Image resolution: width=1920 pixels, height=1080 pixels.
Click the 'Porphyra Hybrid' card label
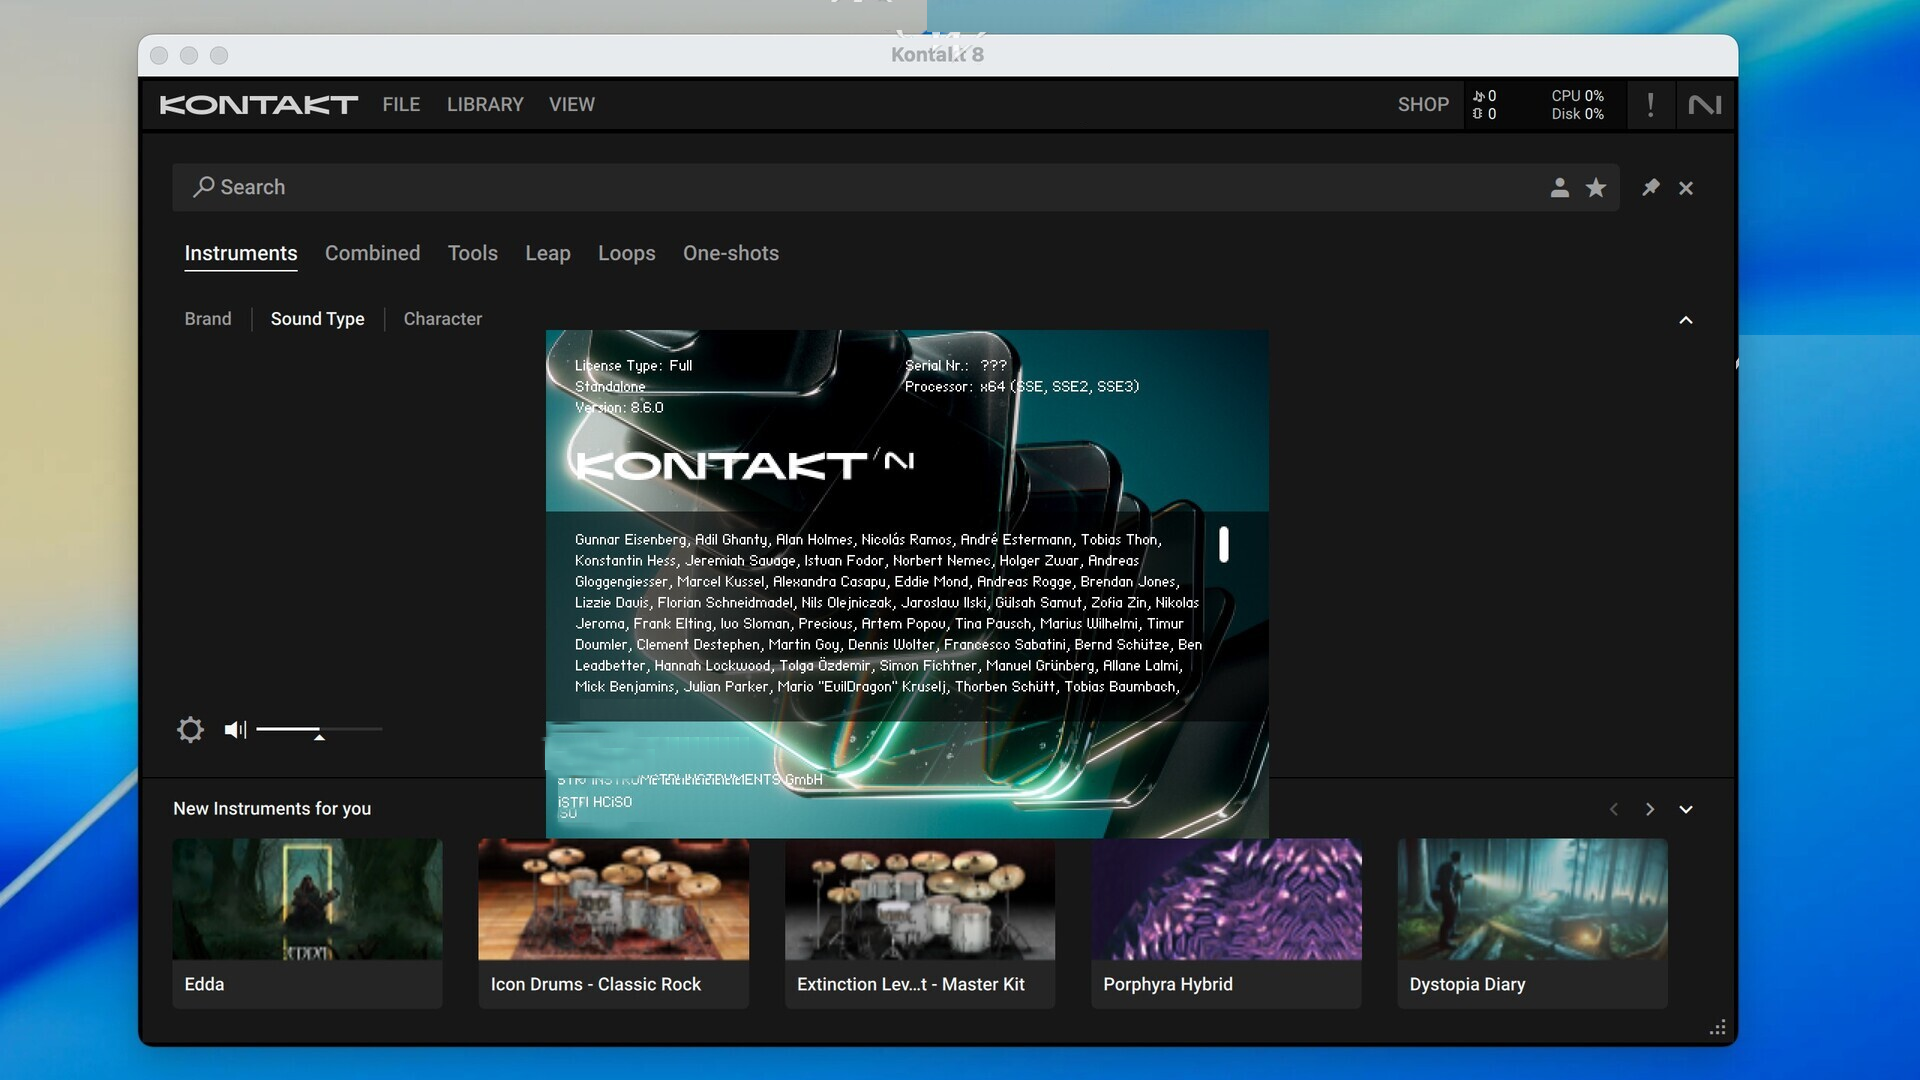[1168, 985]
